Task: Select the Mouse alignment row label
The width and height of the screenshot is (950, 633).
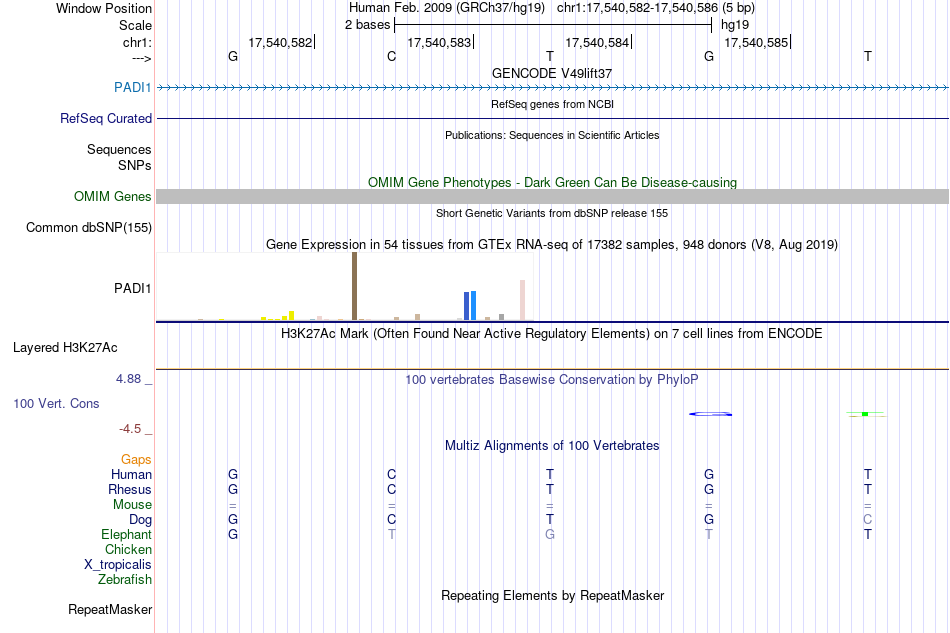Action: pos(132,505)
